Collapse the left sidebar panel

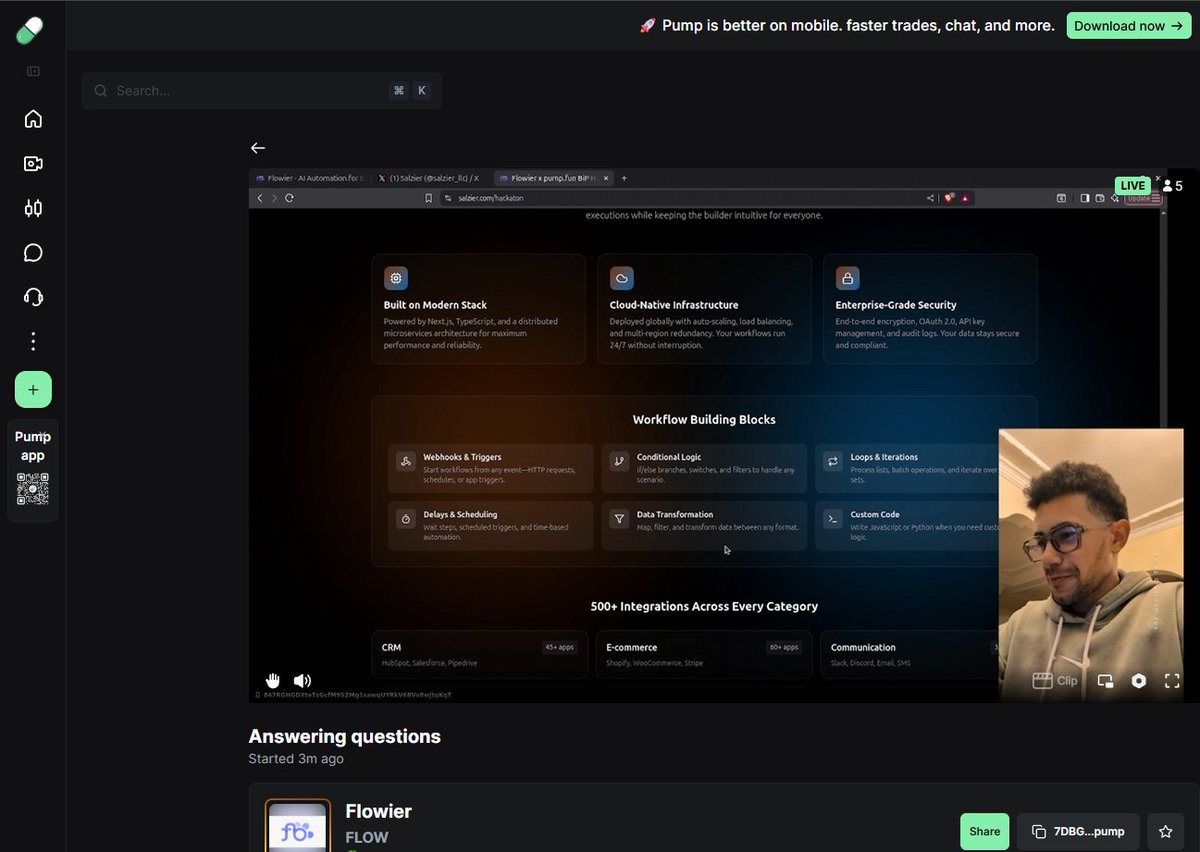33,71
